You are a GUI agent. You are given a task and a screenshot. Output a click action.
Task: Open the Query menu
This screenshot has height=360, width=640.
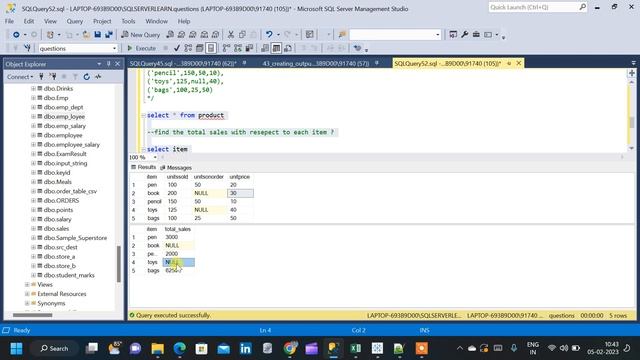click(75, 21)
